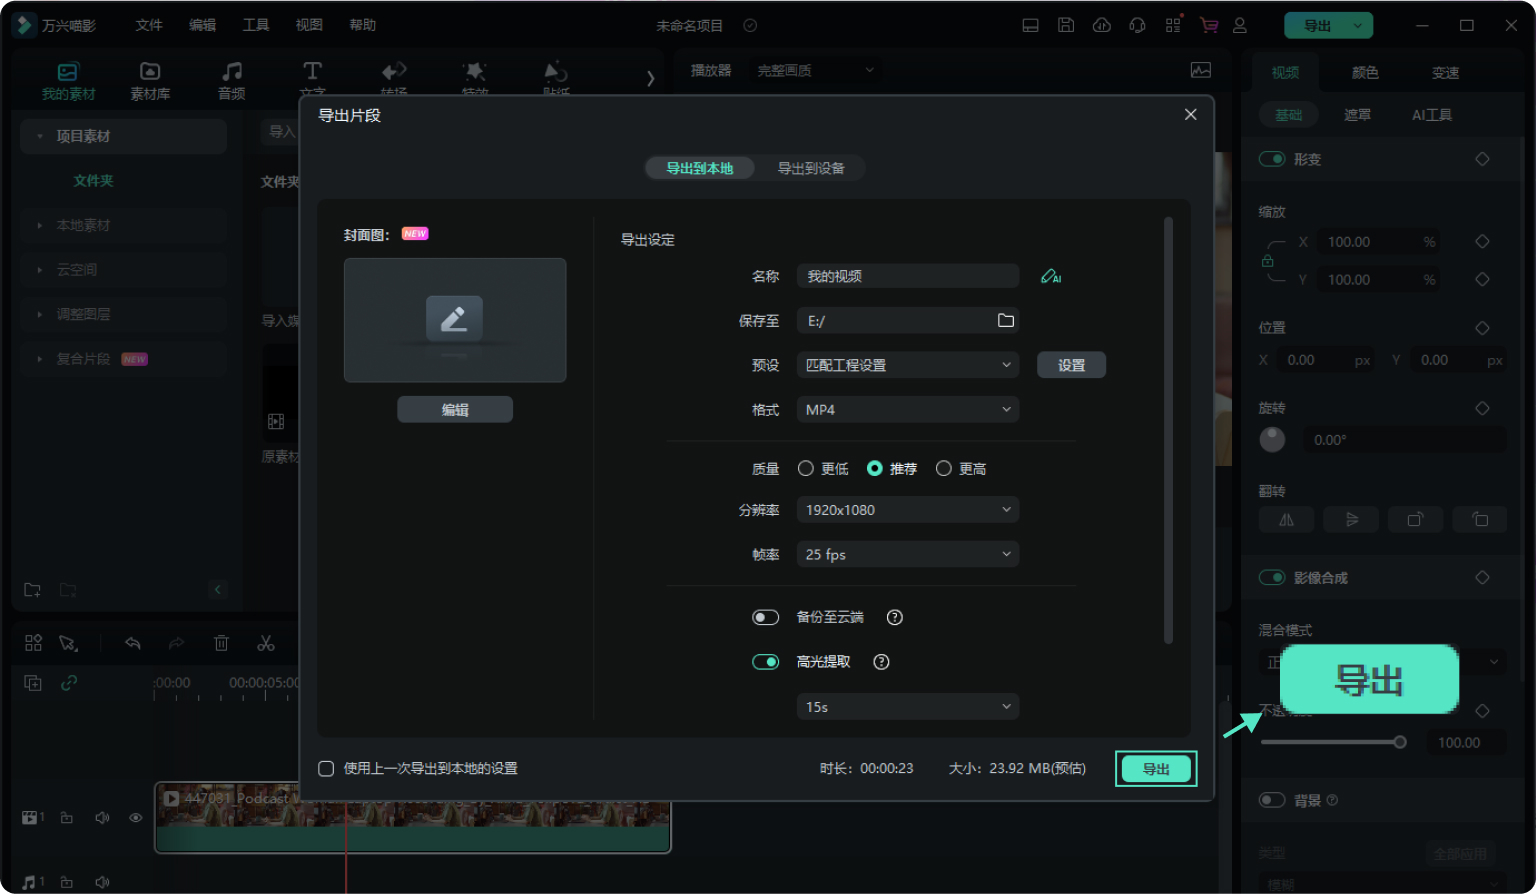Screen dimensions: 1536x894
Task: Expand the 1920x1080 resolution dropdown
Action: [x=907, y=510]
